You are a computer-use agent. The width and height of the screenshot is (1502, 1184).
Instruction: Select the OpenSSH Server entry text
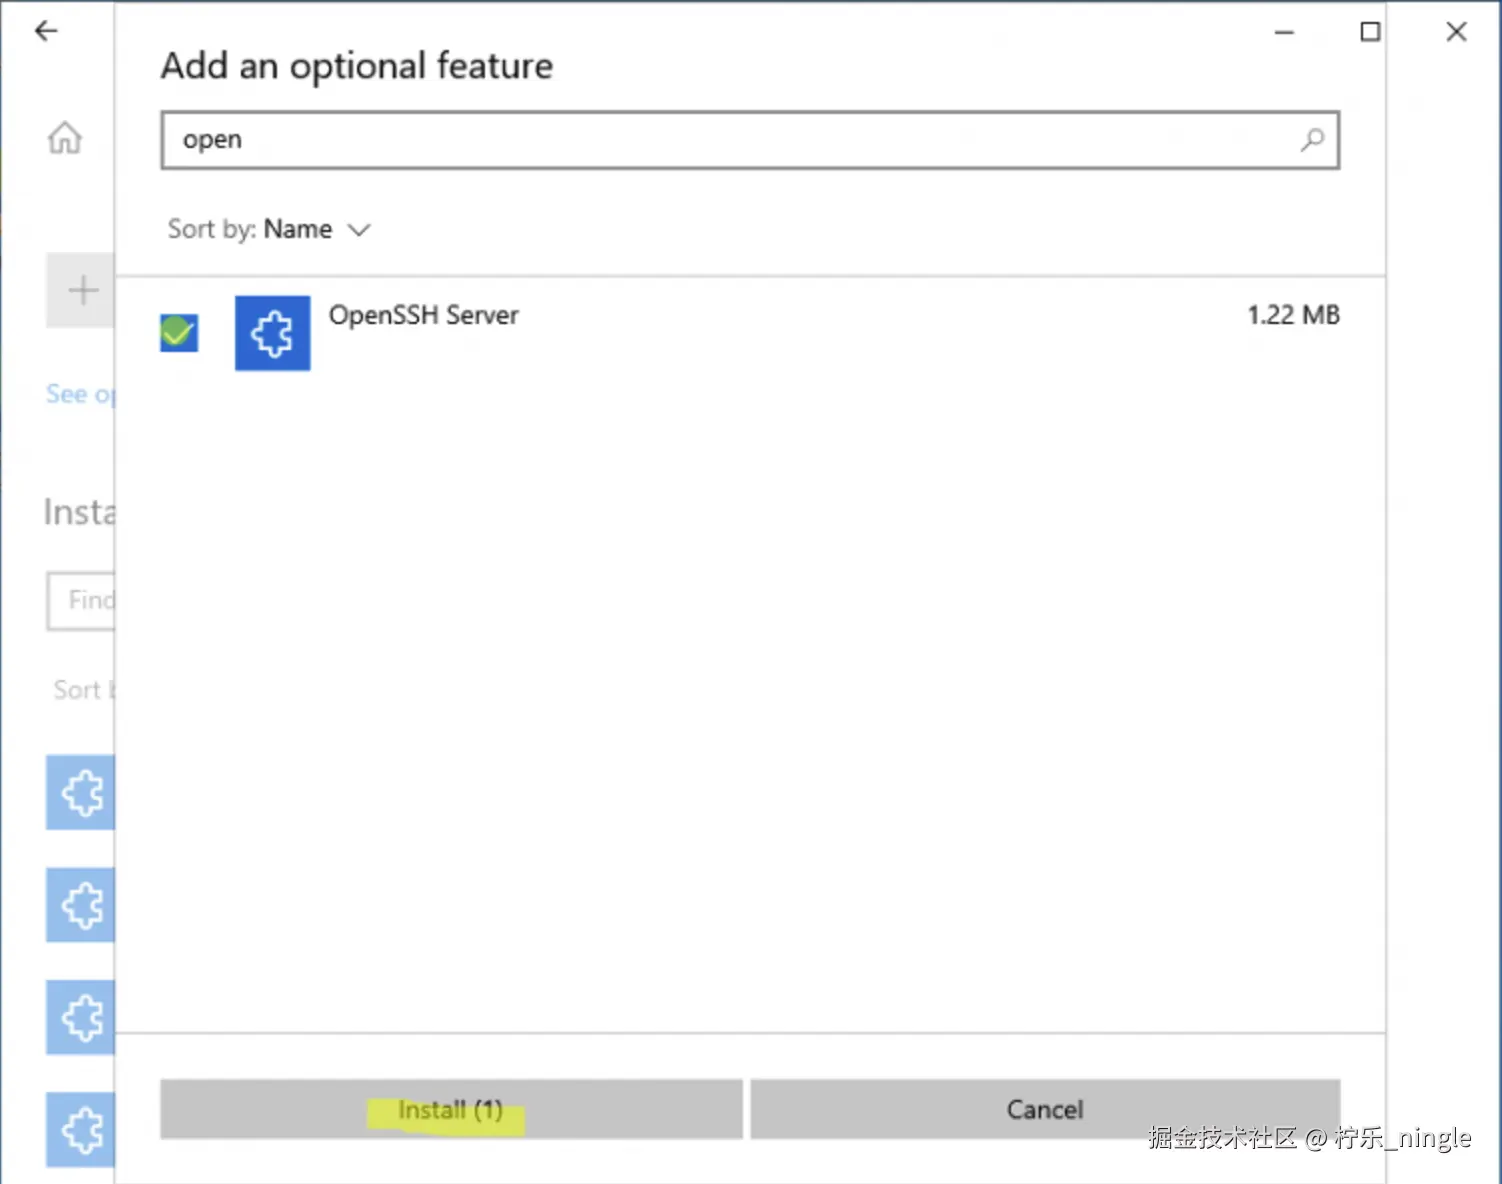[x=424, y=315]
